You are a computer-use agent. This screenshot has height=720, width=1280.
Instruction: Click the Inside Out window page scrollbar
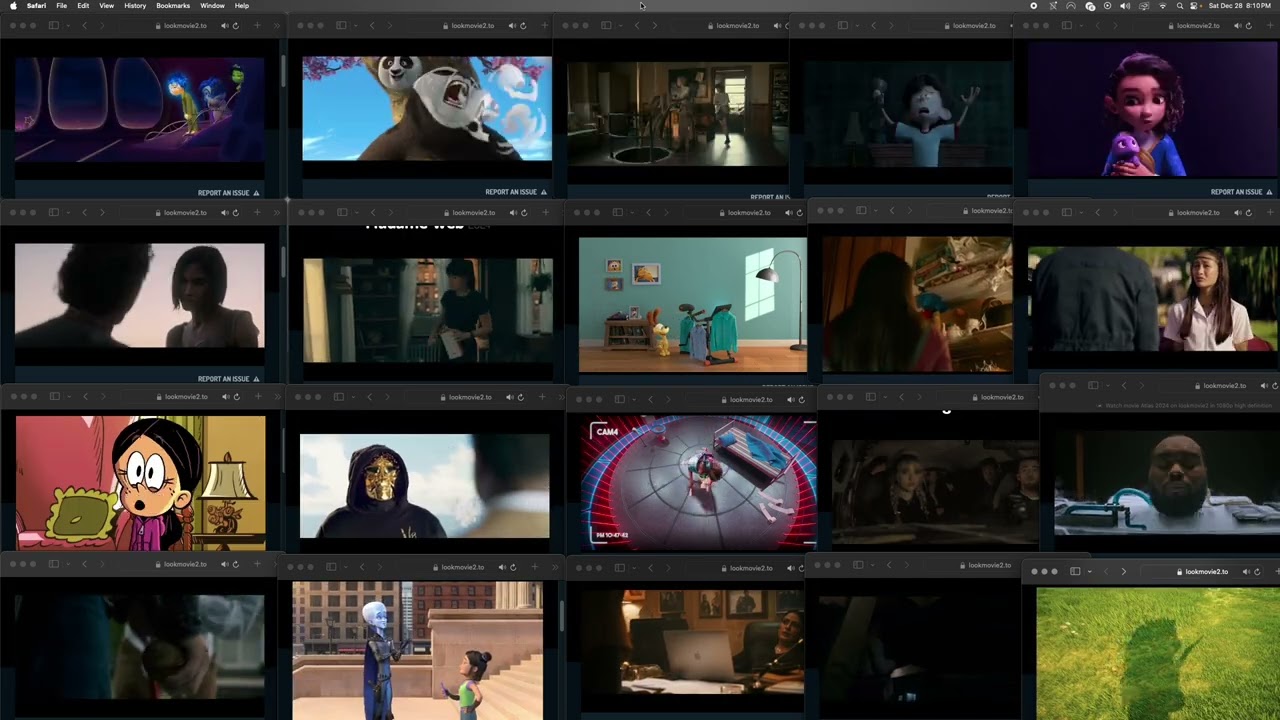pos(284,70)
